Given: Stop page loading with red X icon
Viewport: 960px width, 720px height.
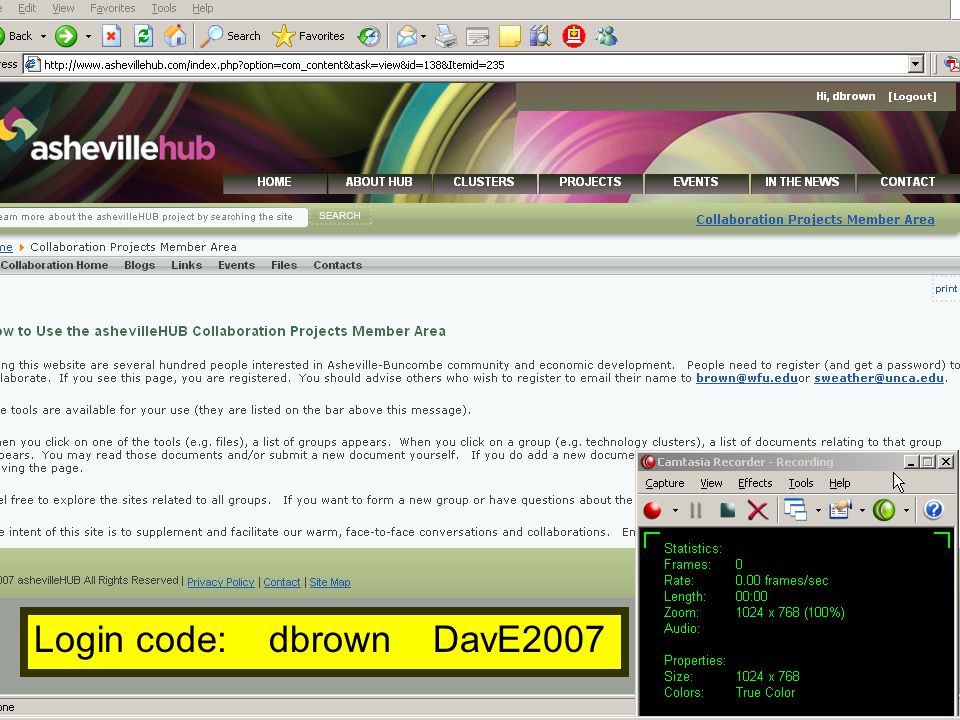Looking at the screenshot, I should (111, 36).
